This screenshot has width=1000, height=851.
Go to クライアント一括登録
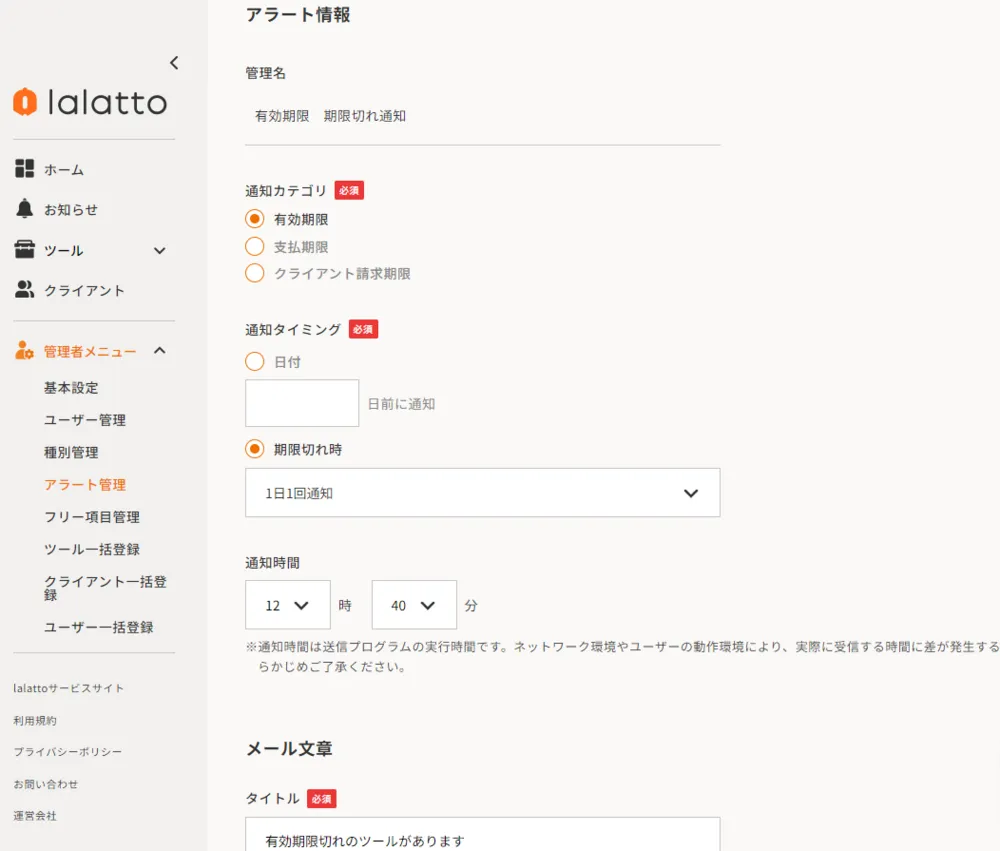coord(105,588)
